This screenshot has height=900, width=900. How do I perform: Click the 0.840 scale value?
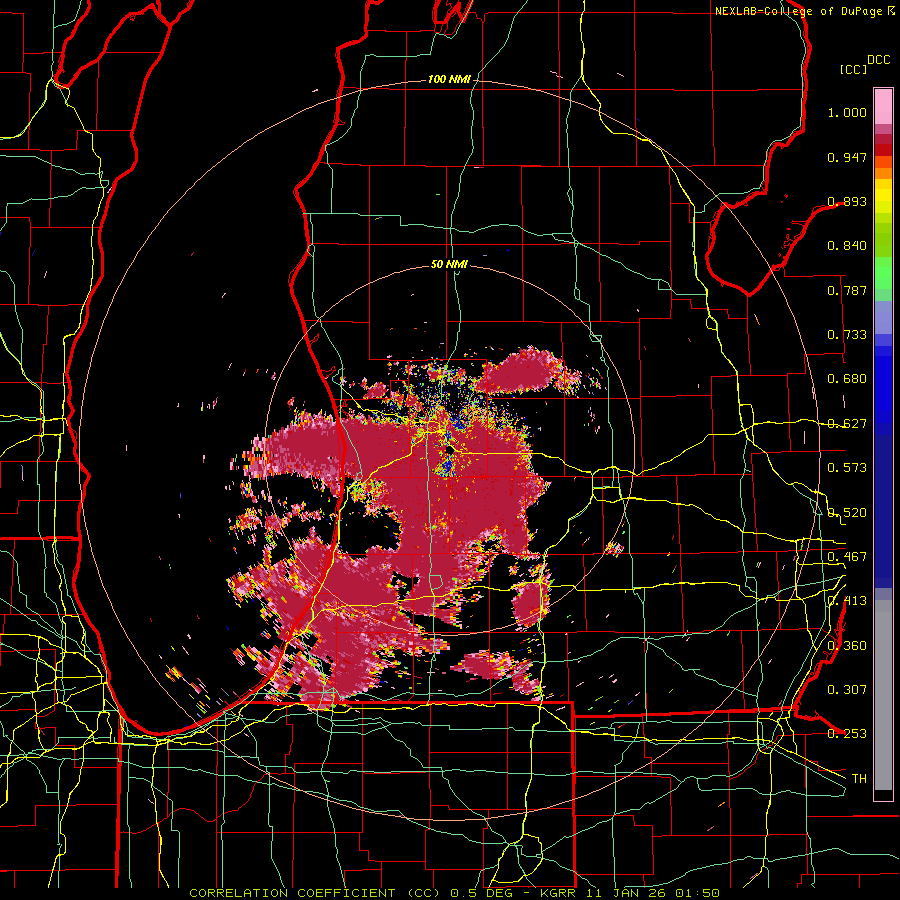pos(847,246)
